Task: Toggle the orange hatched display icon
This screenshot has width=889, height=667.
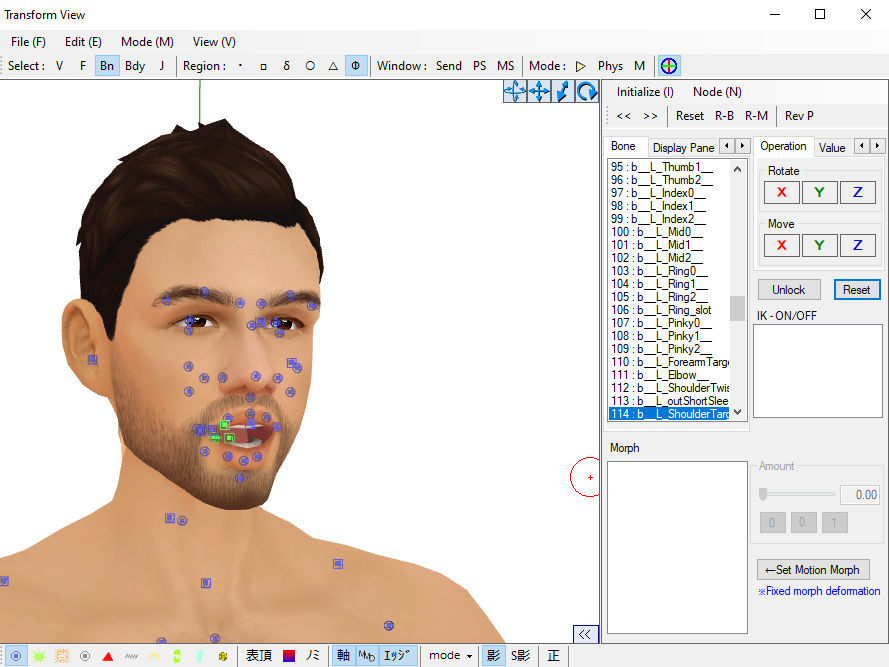Action: point(62,656)
